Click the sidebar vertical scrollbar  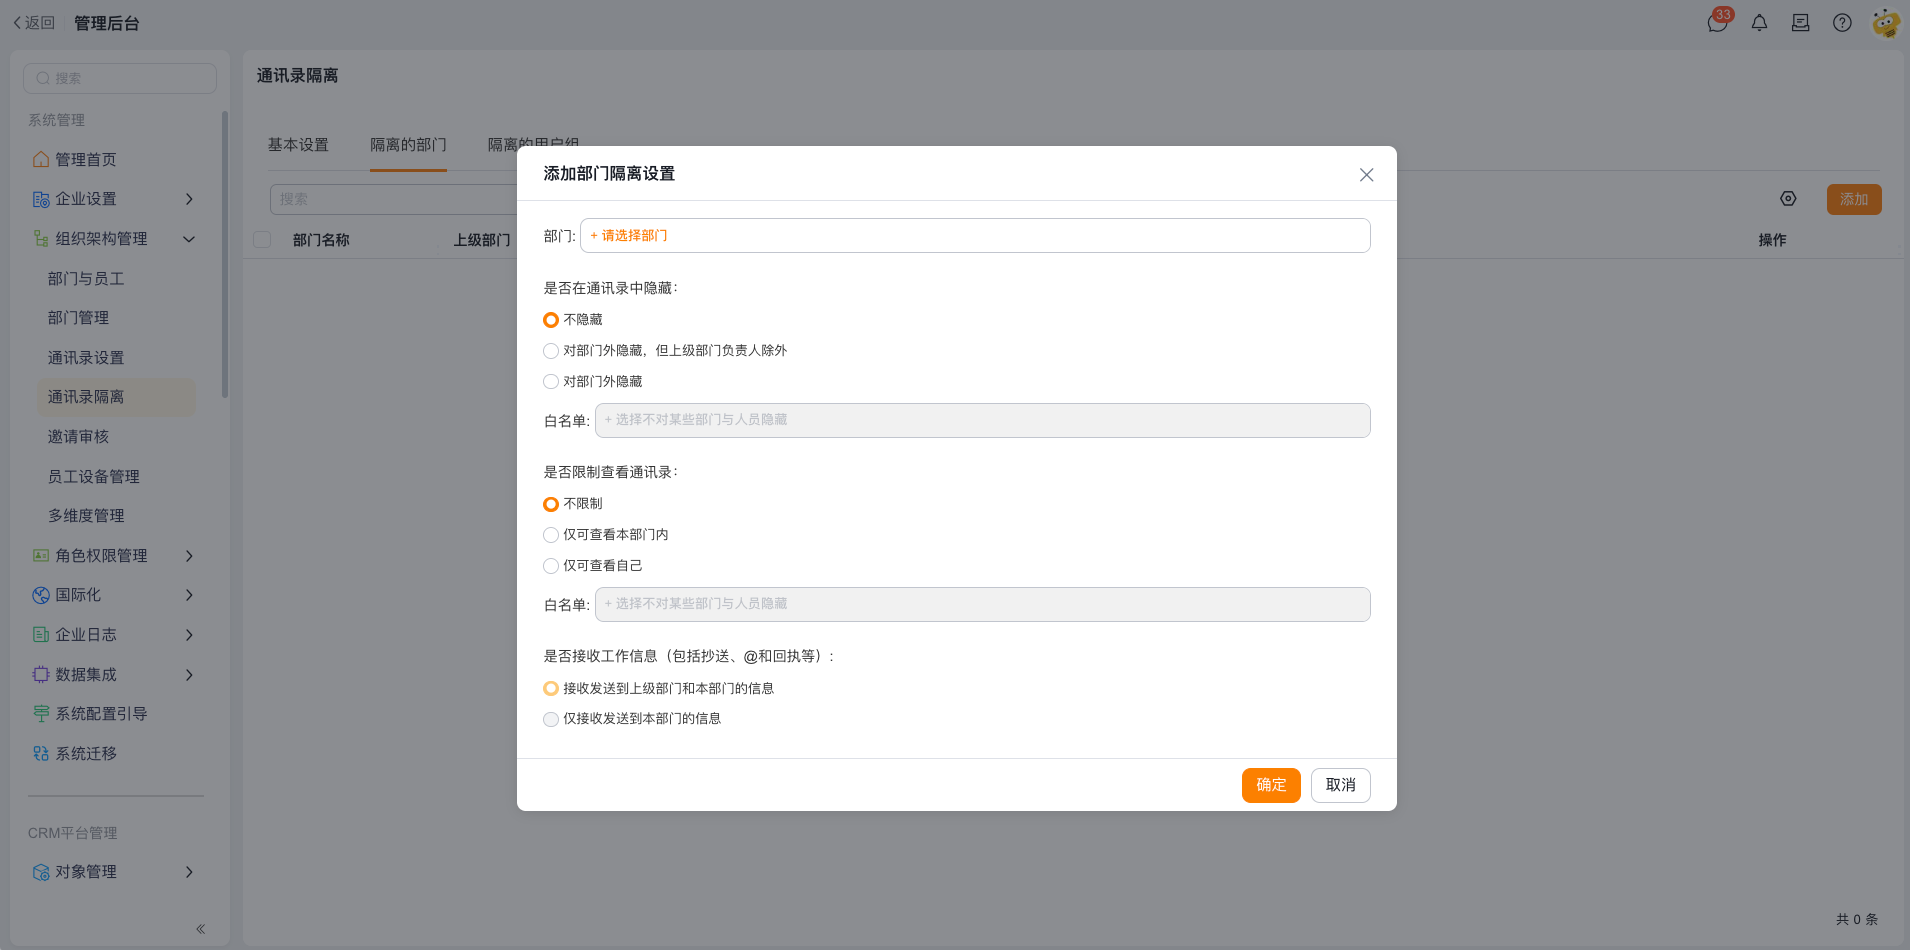pyautogui.click(x=225, y=254)
